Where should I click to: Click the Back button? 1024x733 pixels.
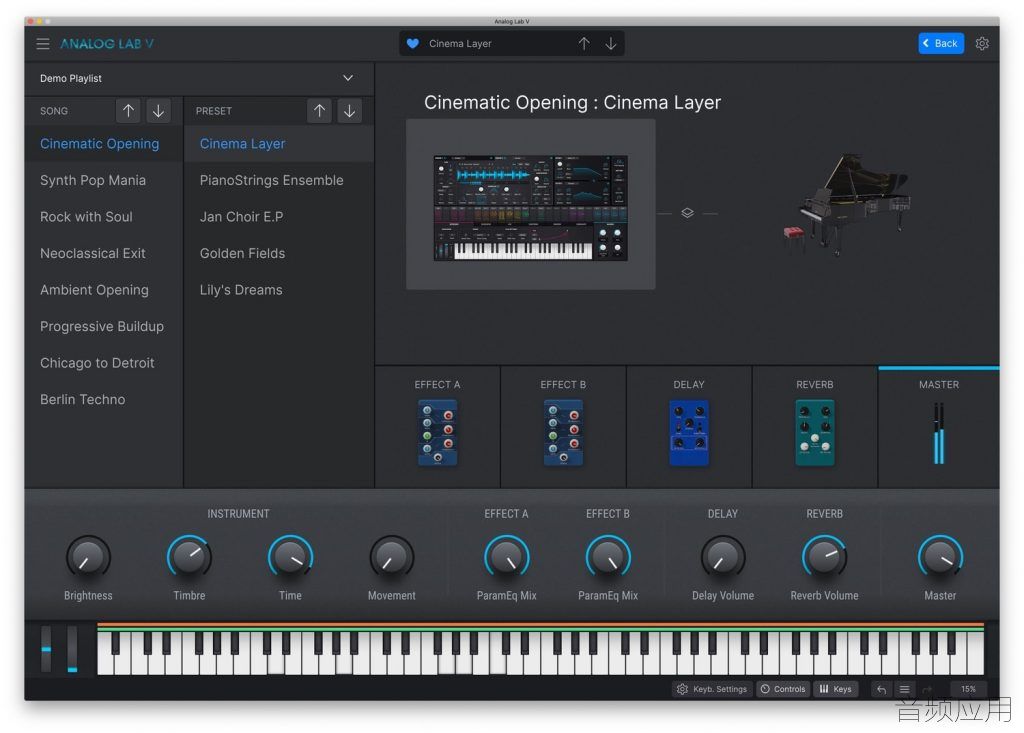coord(940,43)
